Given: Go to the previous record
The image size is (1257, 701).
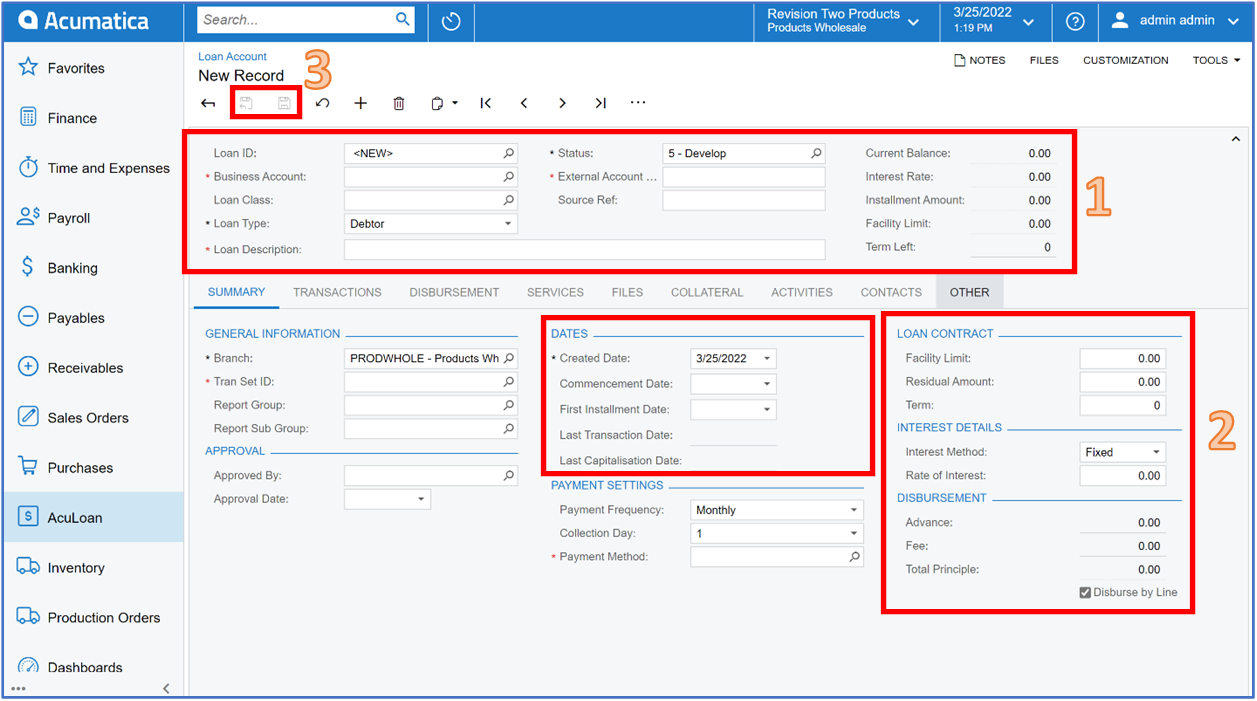Looking at the screenshot, I should point(524,103).
